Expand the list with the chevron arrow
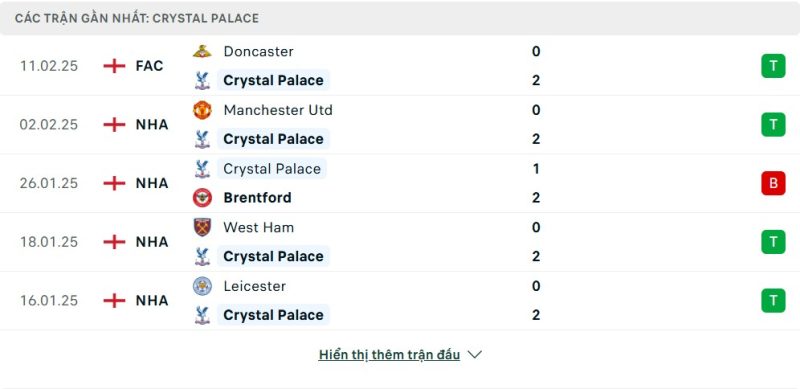This screenshot has height=389, width=800. point(474,354)
